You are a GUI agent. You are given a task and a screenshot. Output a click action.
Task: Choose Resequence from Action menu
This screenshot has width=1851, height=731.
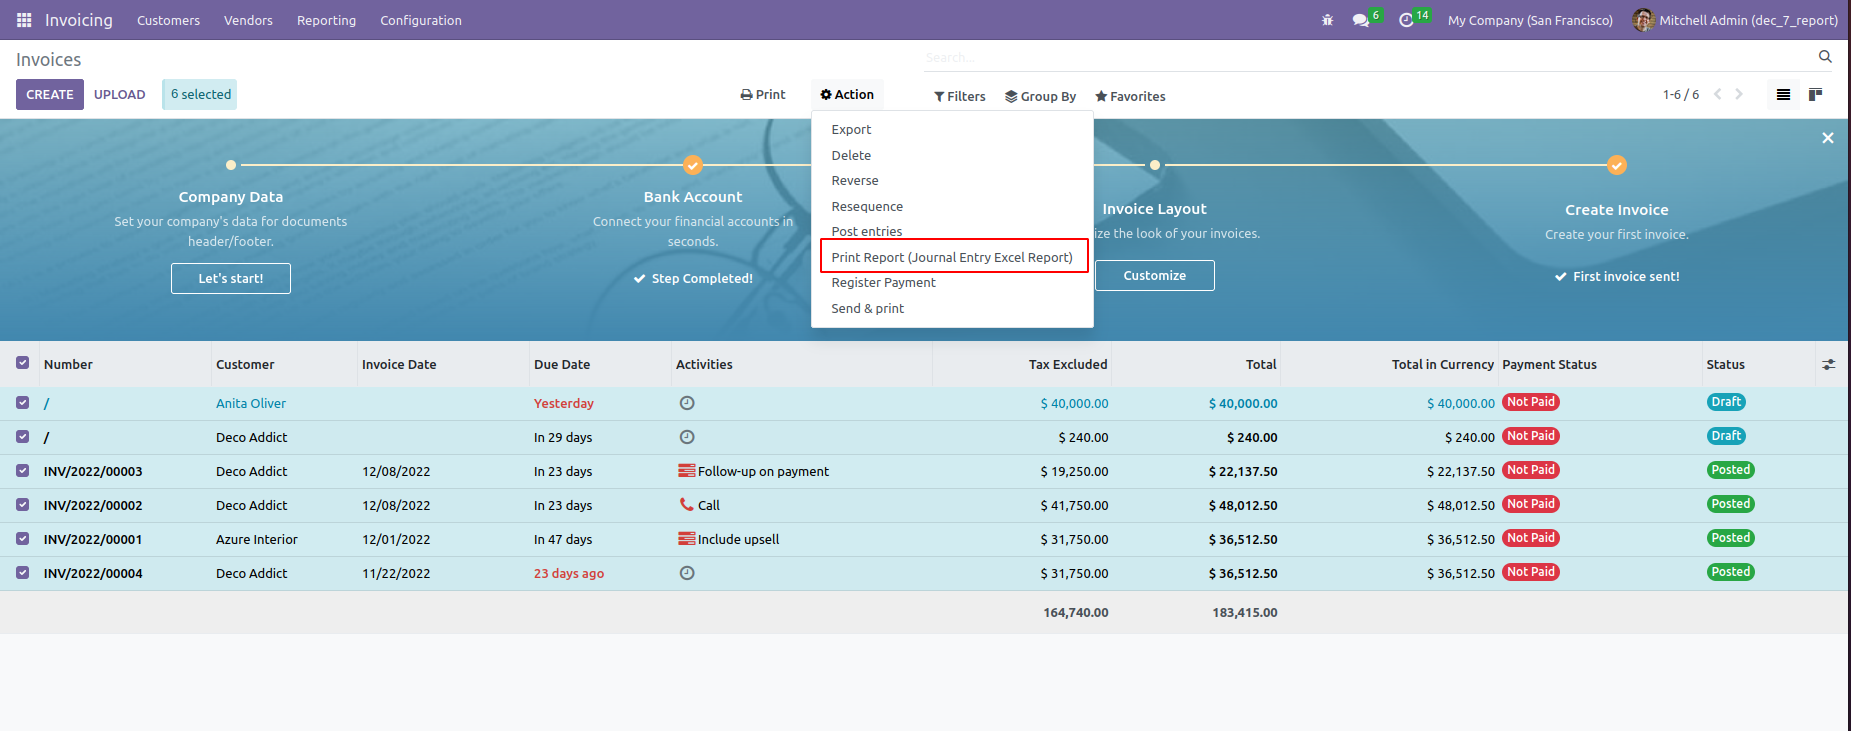(x=952, y=207)
